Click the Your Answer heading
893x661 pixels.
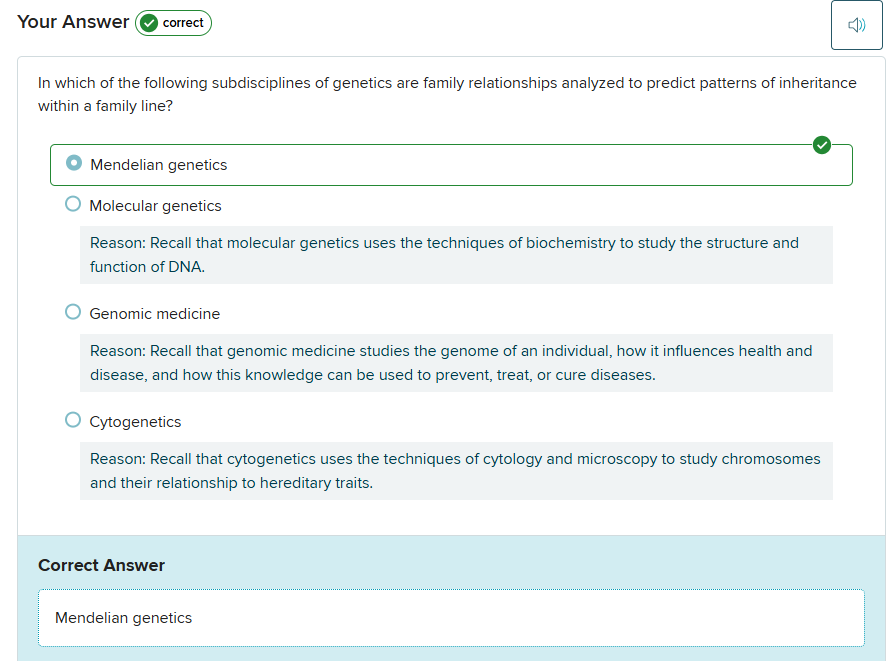(x=73, y=22)
